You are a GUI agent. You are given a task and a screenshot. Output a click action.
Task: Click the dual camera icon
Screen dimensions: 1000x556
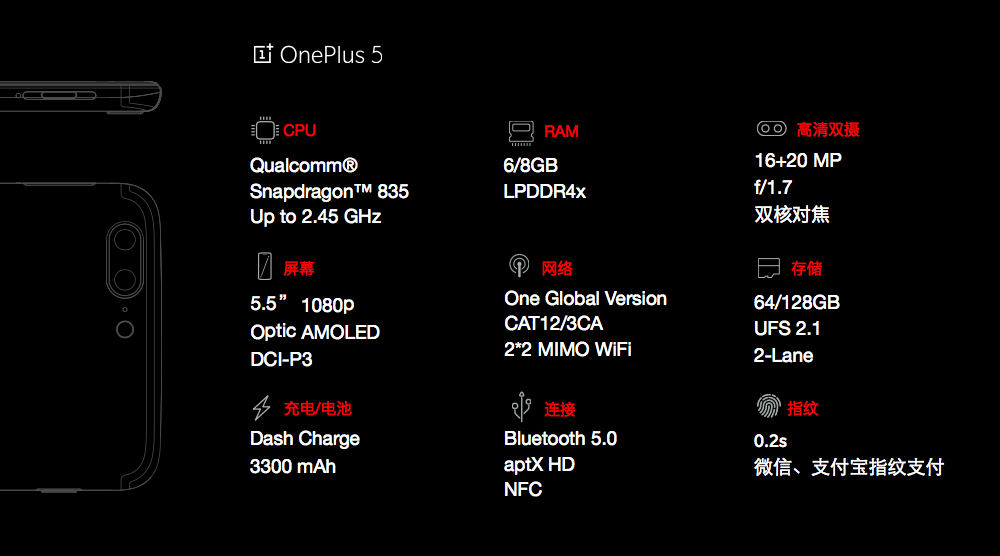coord(771,129)
